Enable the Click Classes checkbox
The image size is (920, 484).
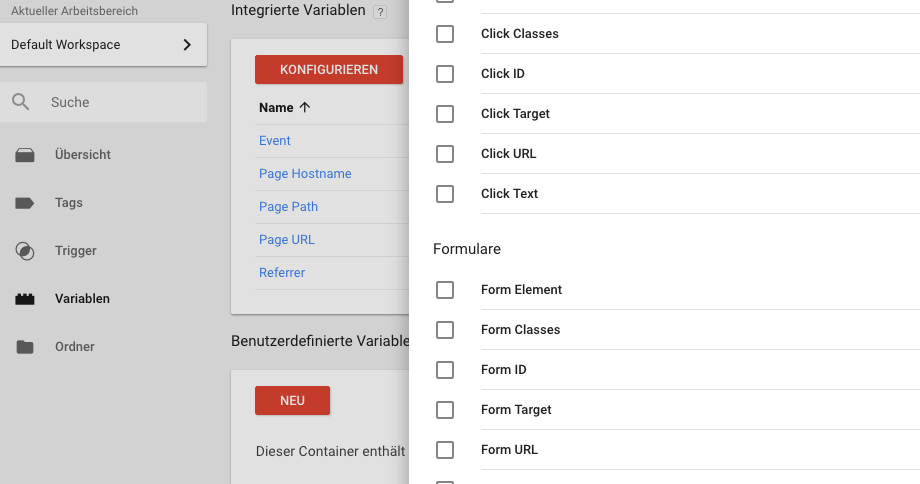pos(445,34)
